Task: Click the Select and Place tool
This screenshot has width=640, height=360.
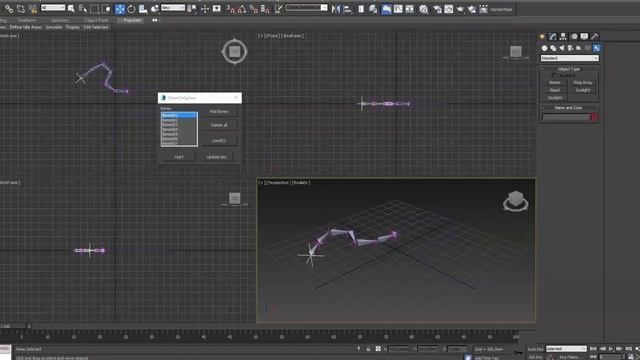Action: (x=155, y=9)
